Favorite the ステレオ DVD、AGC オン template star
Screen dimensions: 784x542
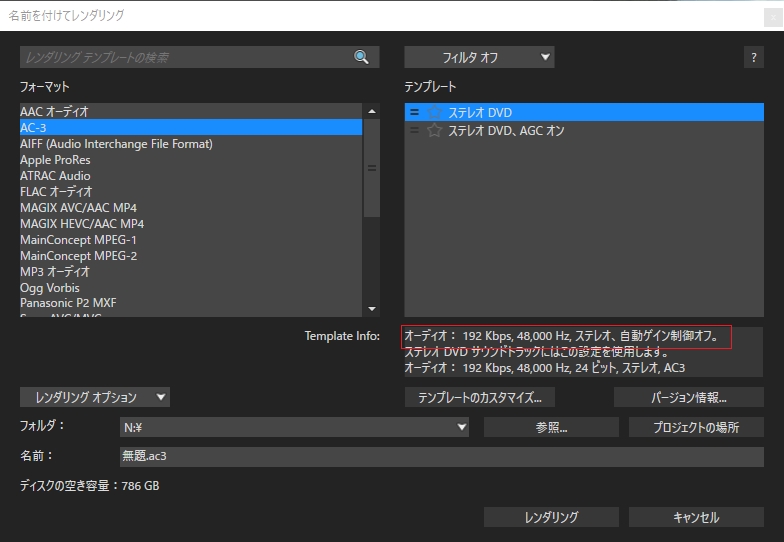434,130
